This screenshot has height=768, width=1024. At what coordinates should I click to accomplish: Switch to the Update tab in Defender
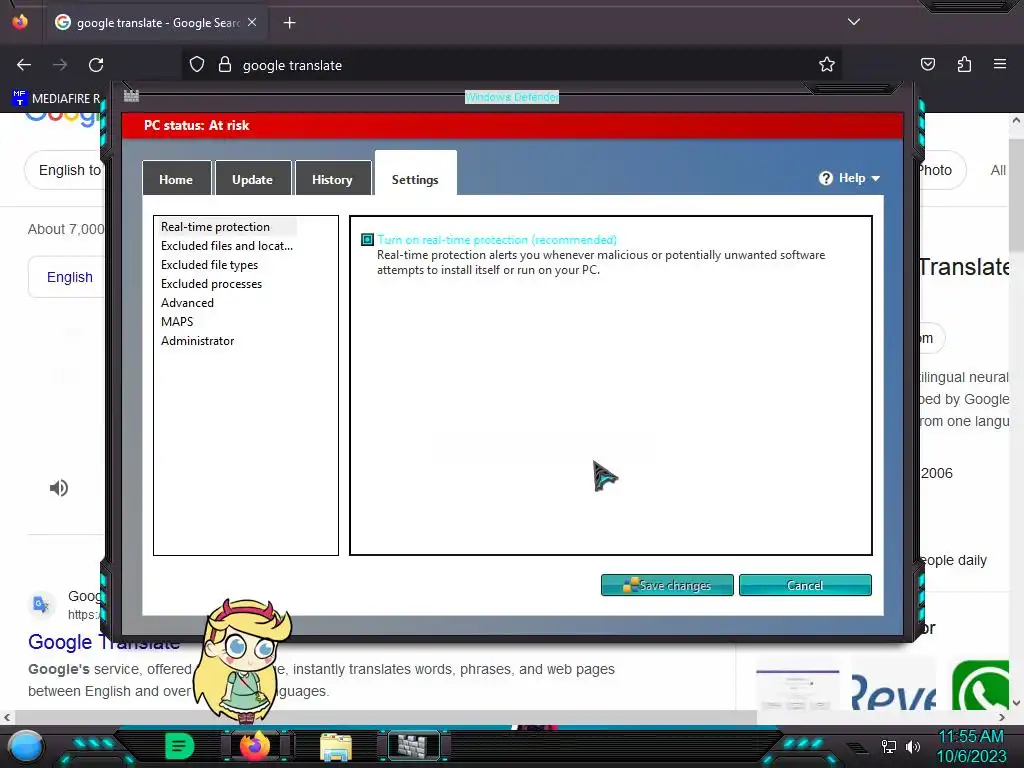[253, 179]
